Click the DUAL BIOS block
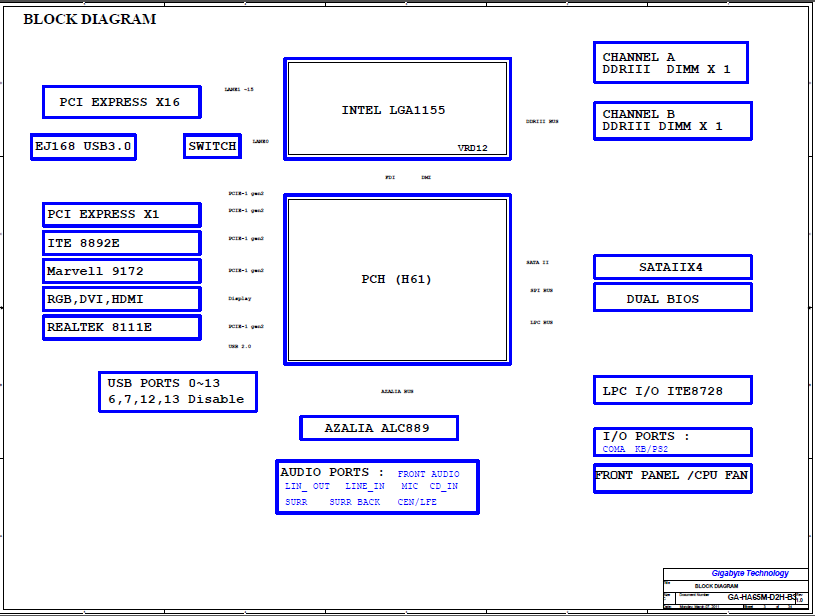This screenshot has height=616, width=815. pyautogui.click(x=671, y=298)
